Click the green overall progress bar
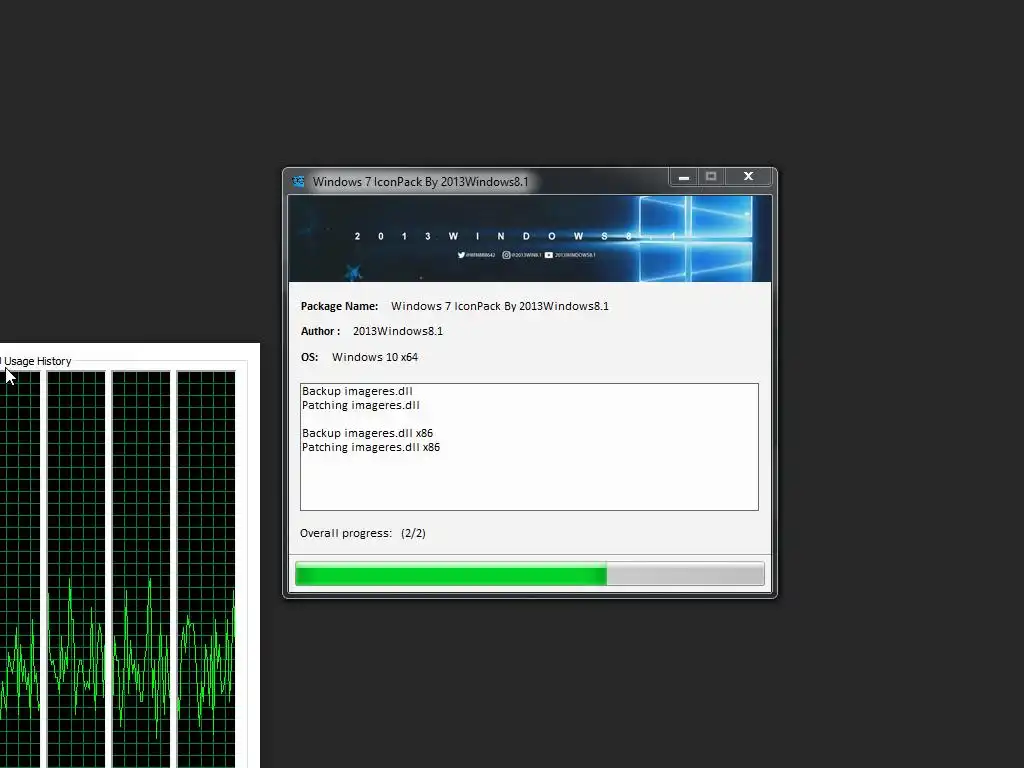The image size is (1024, 768). click(x=530, y=575)
